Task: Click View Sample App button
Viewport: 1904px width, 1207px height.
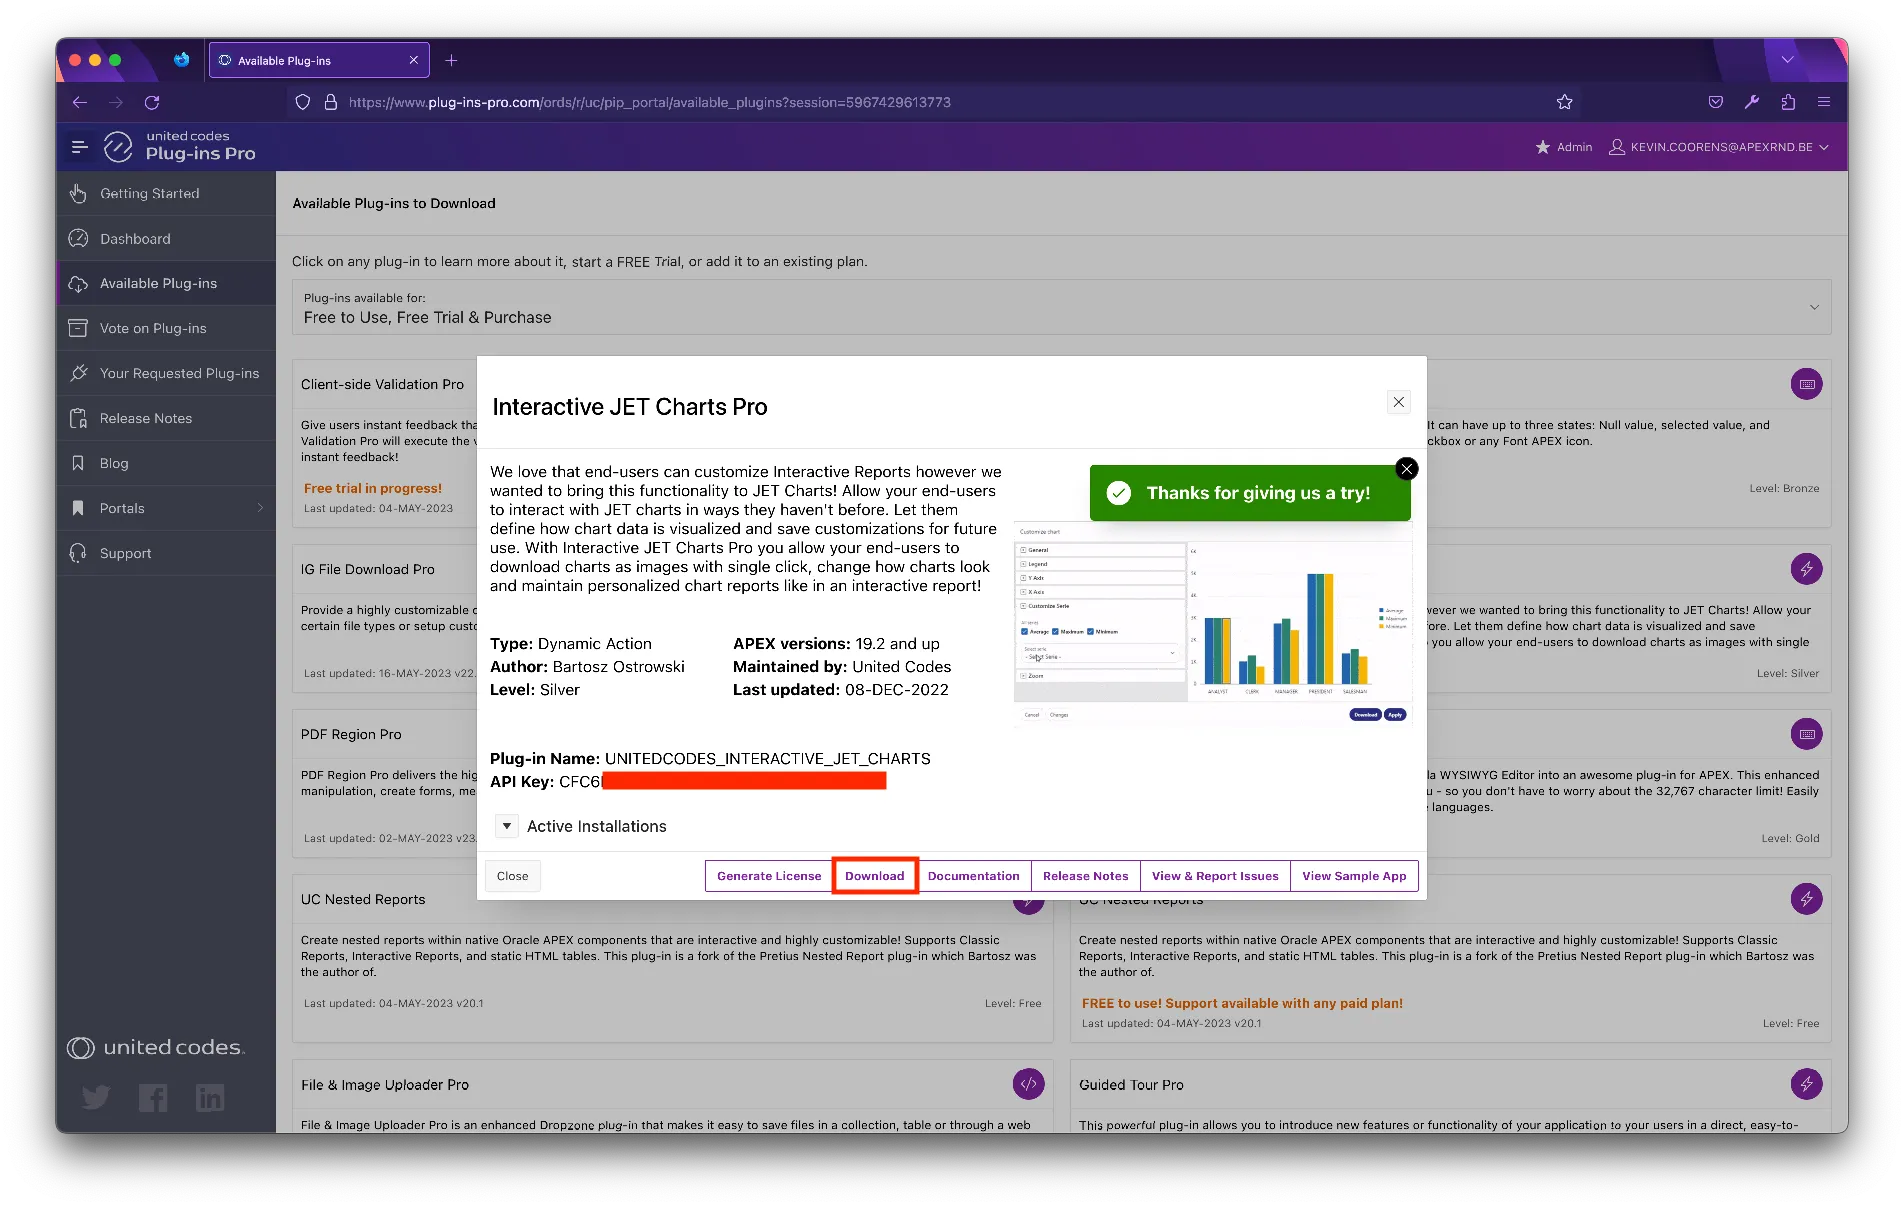Action: point(1354,876)
